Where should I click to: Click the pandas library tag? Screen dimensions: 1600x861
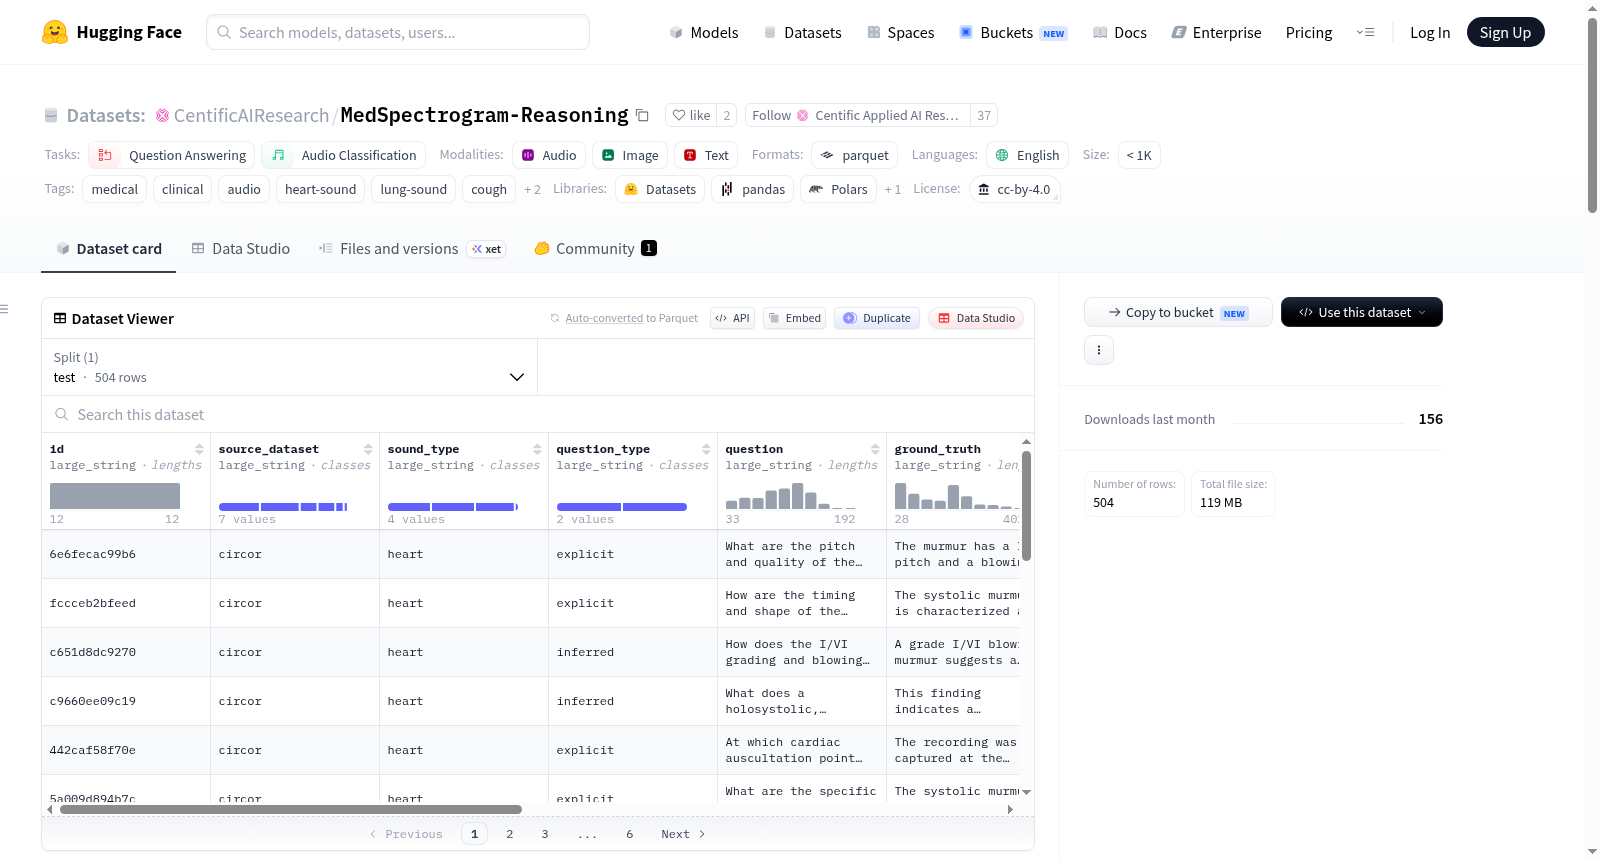click(x=753, y=189)
